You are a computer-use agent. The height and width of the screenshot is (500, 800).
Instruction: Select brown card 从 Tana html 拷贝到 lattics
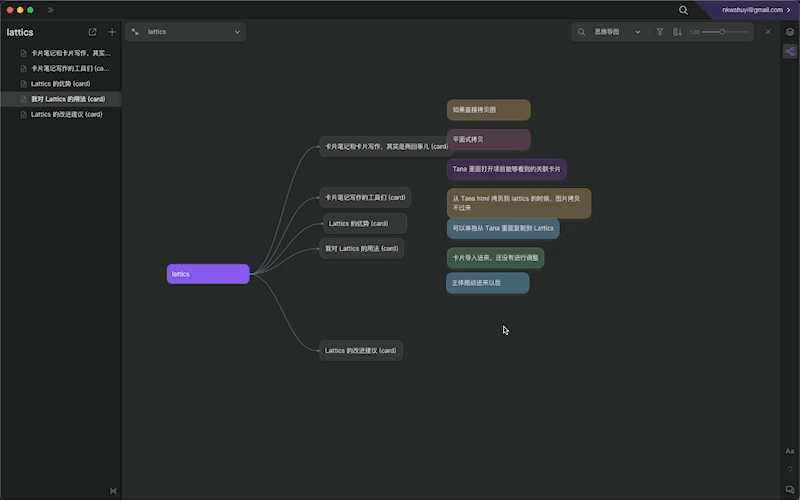[519, 203]
